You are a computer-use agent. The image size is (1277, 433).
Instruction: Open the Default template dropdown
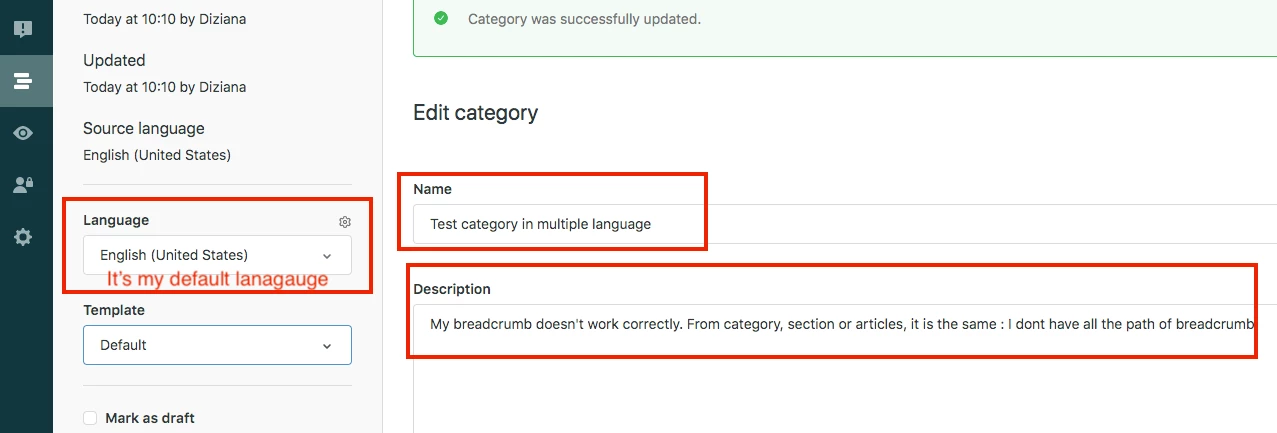click(200, 345)
